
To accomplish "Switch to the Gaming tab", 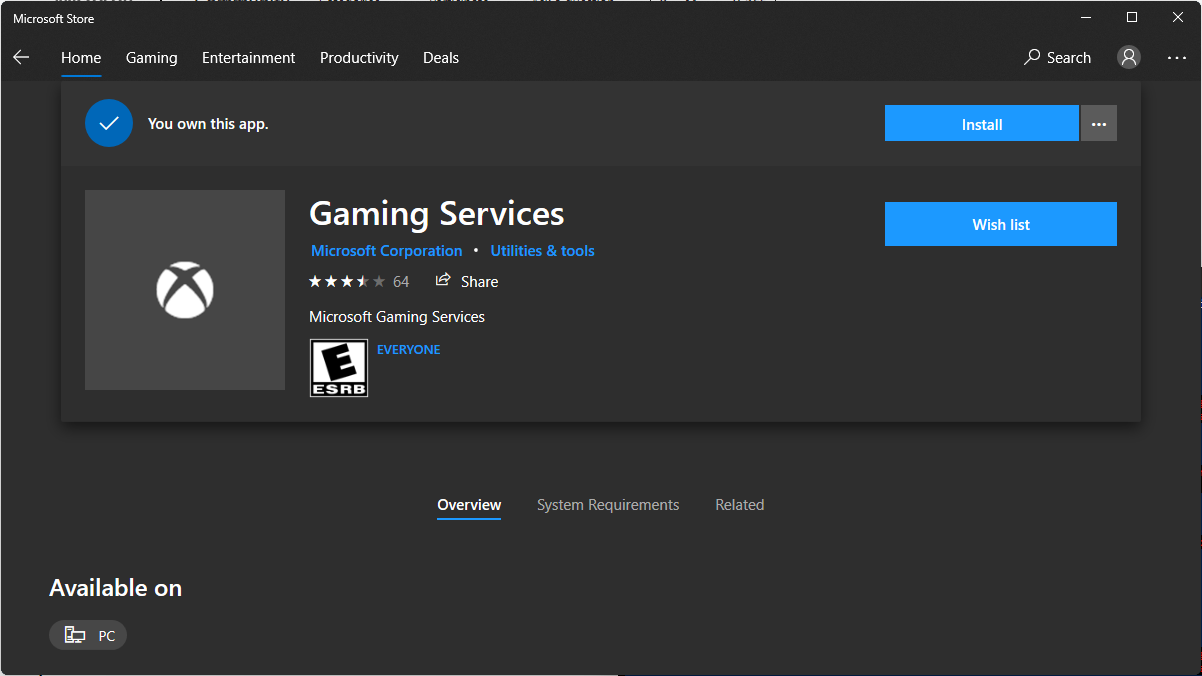I will 152,58.
